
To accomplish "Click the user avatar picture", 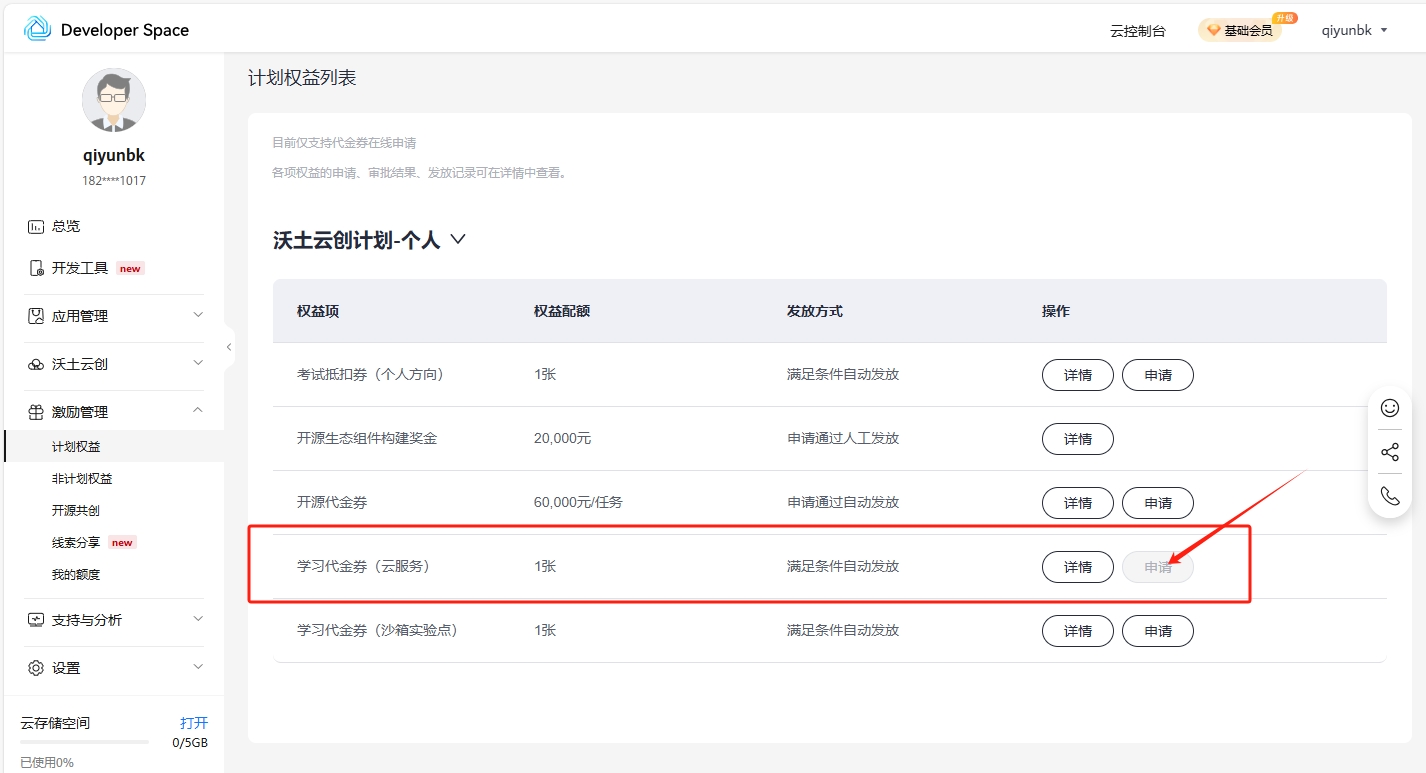I will coord(114,100).
